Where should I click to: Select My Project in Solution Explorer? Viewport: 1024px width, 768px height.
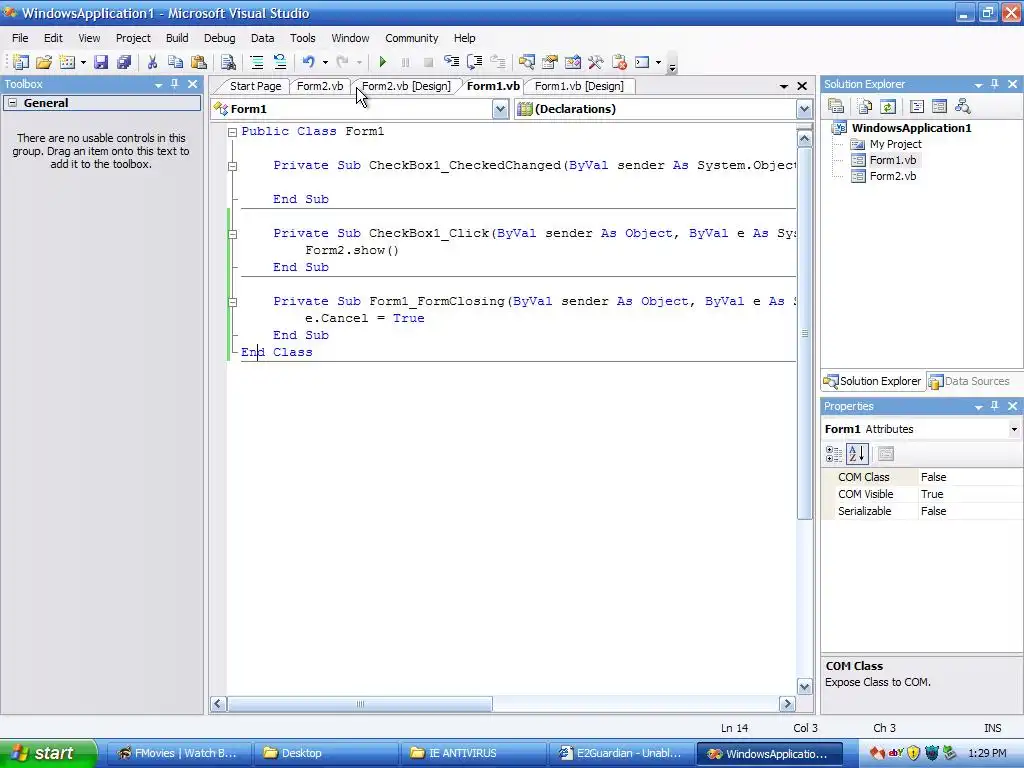[x=895, y=144]
